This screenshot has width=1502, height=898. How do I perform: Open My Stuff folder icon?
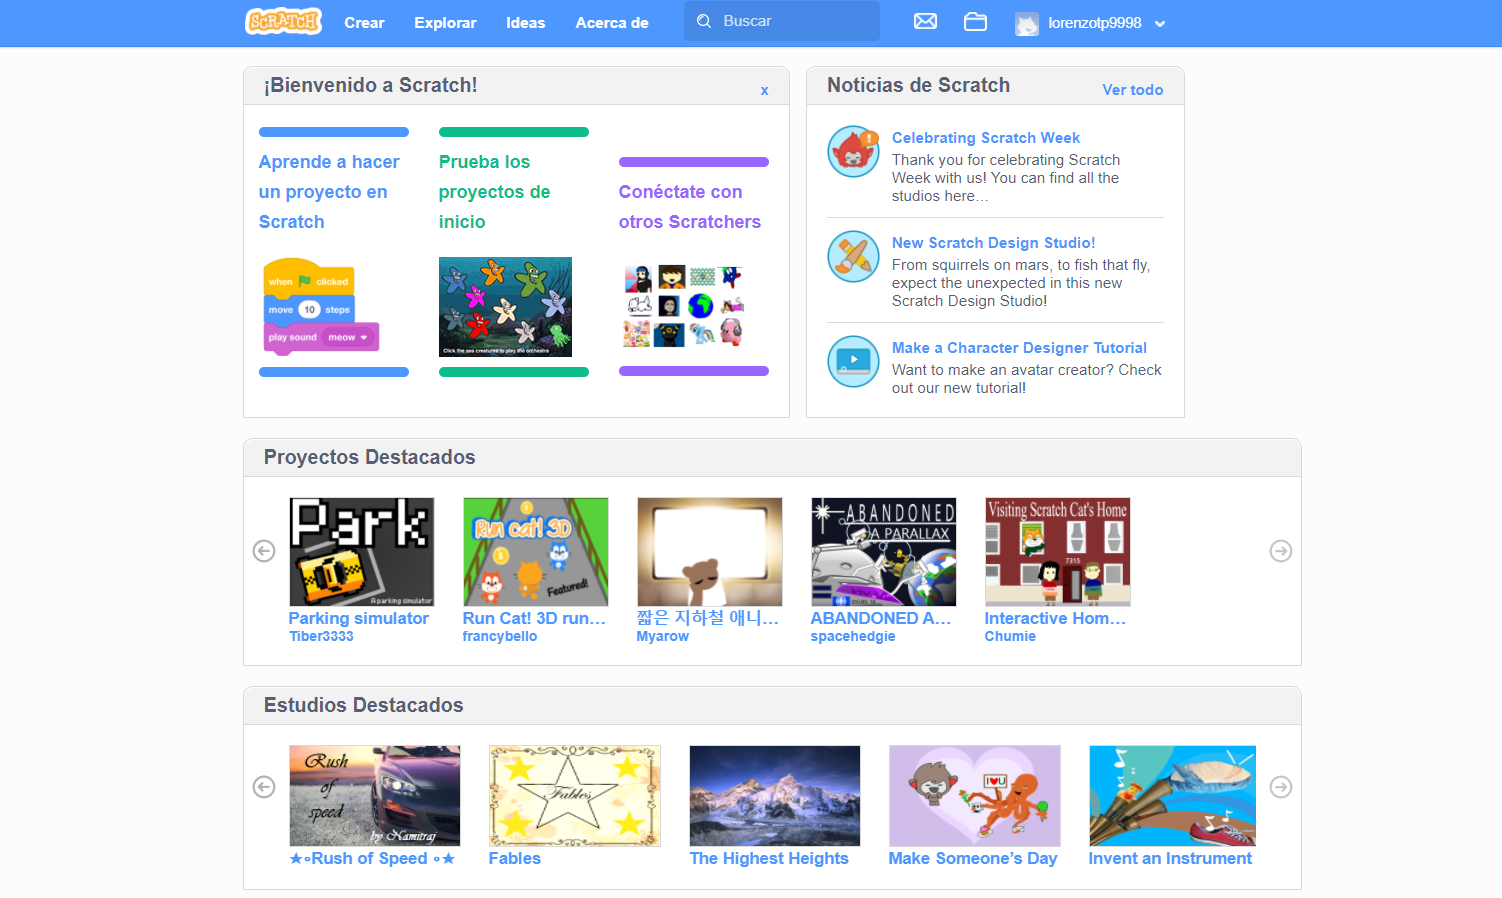tap(975, 21)
